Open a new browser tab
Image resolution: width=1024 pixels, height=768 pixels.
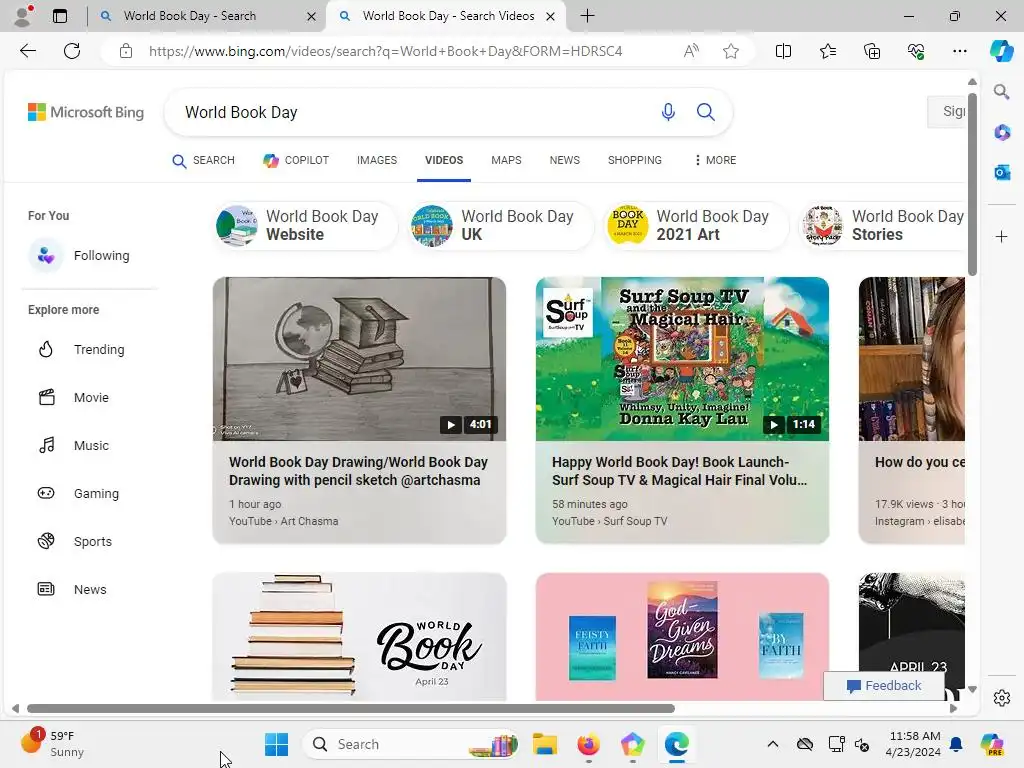click(x=588, y=16)
